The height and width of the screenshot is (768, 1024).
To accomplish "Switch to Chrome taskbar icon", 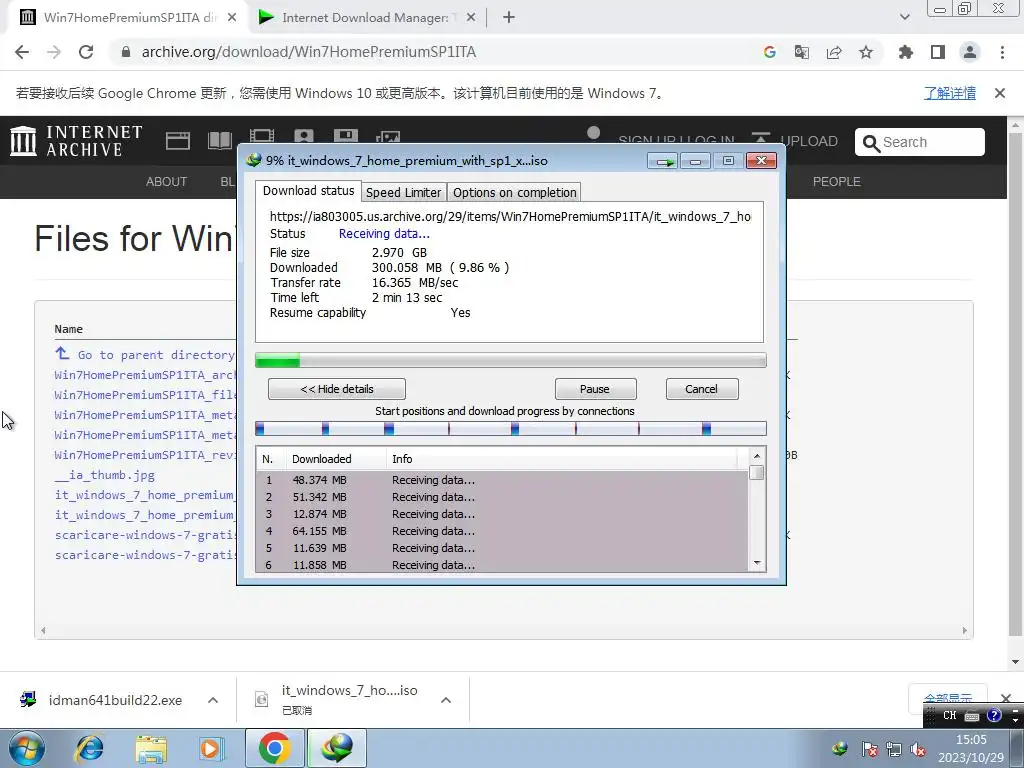I will 274,748.
